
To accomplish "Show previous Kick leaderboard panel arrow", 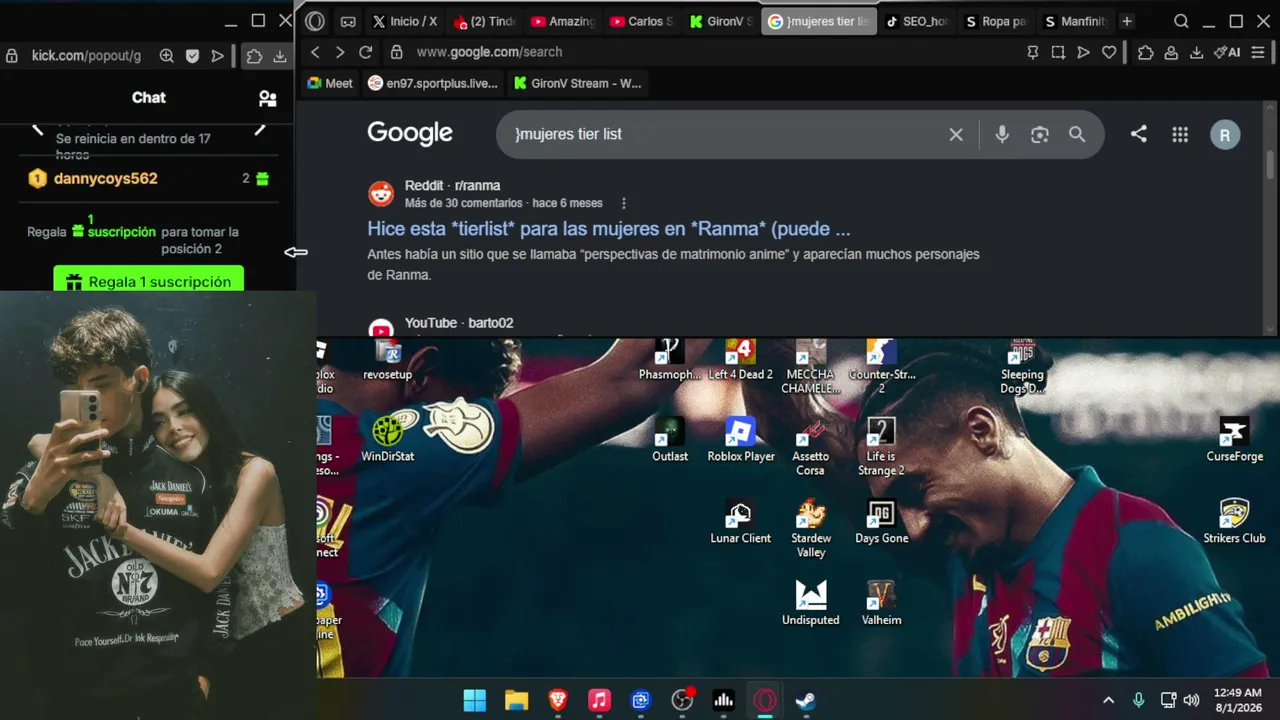I will [37, 128].
